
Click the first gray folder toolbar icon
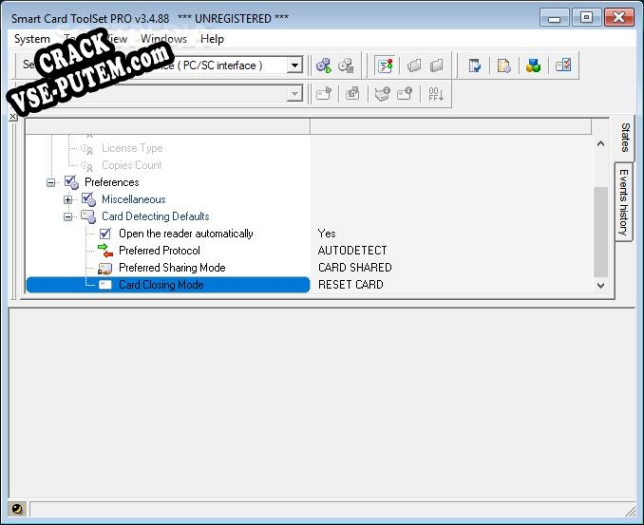point(414,65)
